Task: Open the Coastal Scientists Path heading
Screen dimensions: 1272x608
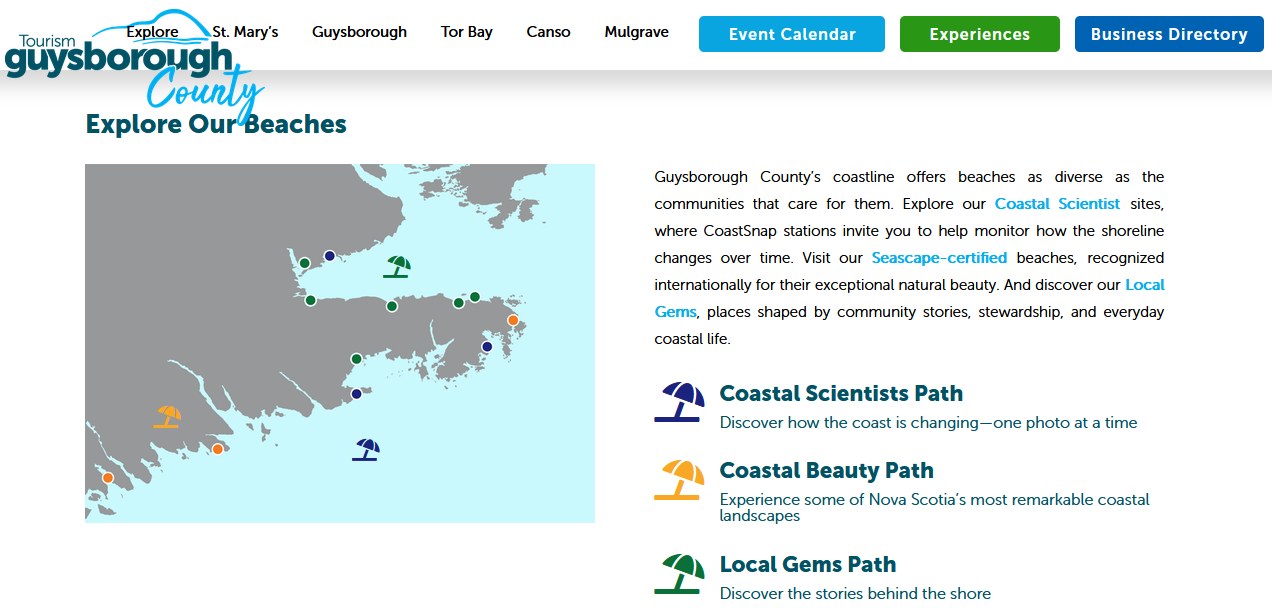Action: (841, 394)
